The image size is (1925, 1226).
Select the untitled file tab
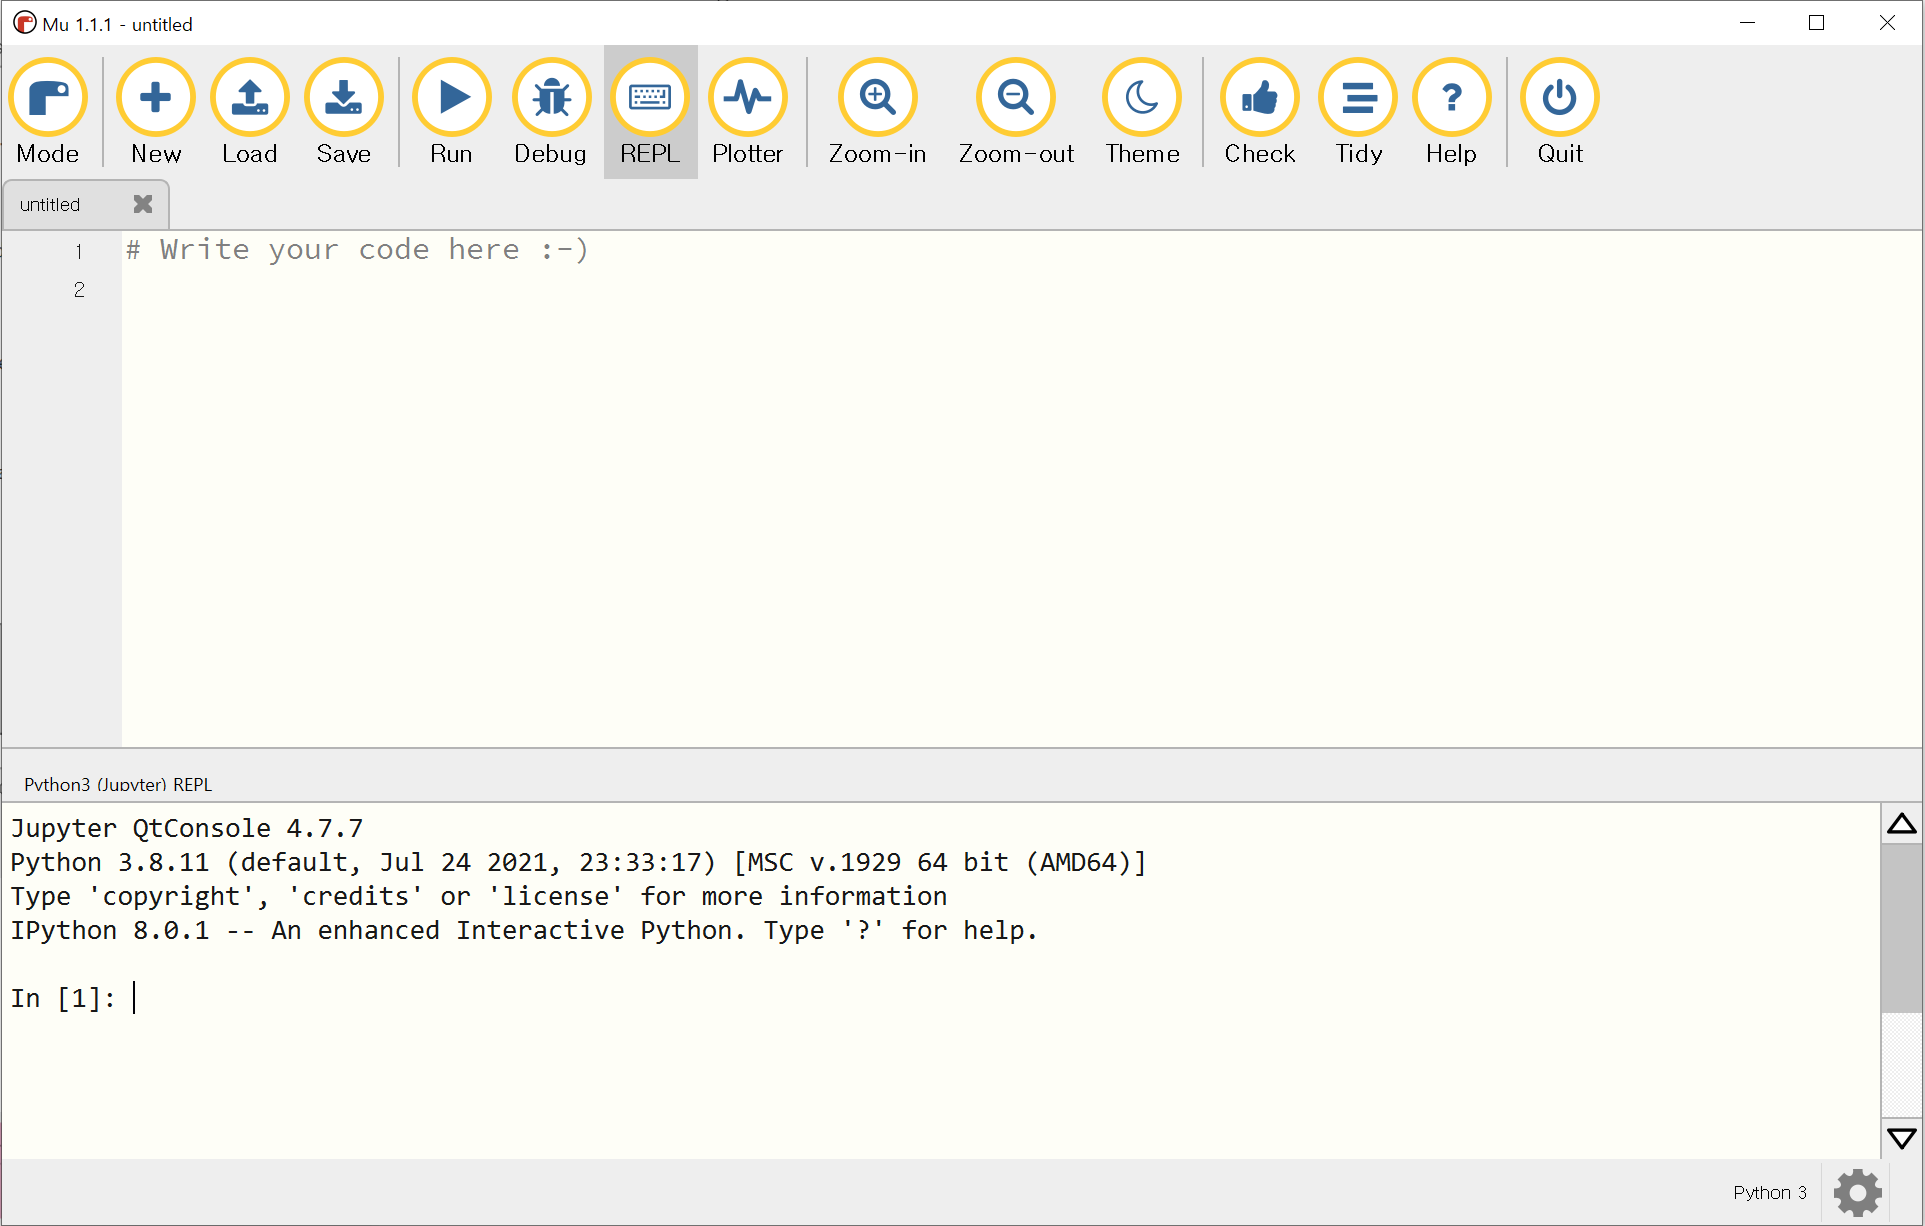[x=52, y=205]
